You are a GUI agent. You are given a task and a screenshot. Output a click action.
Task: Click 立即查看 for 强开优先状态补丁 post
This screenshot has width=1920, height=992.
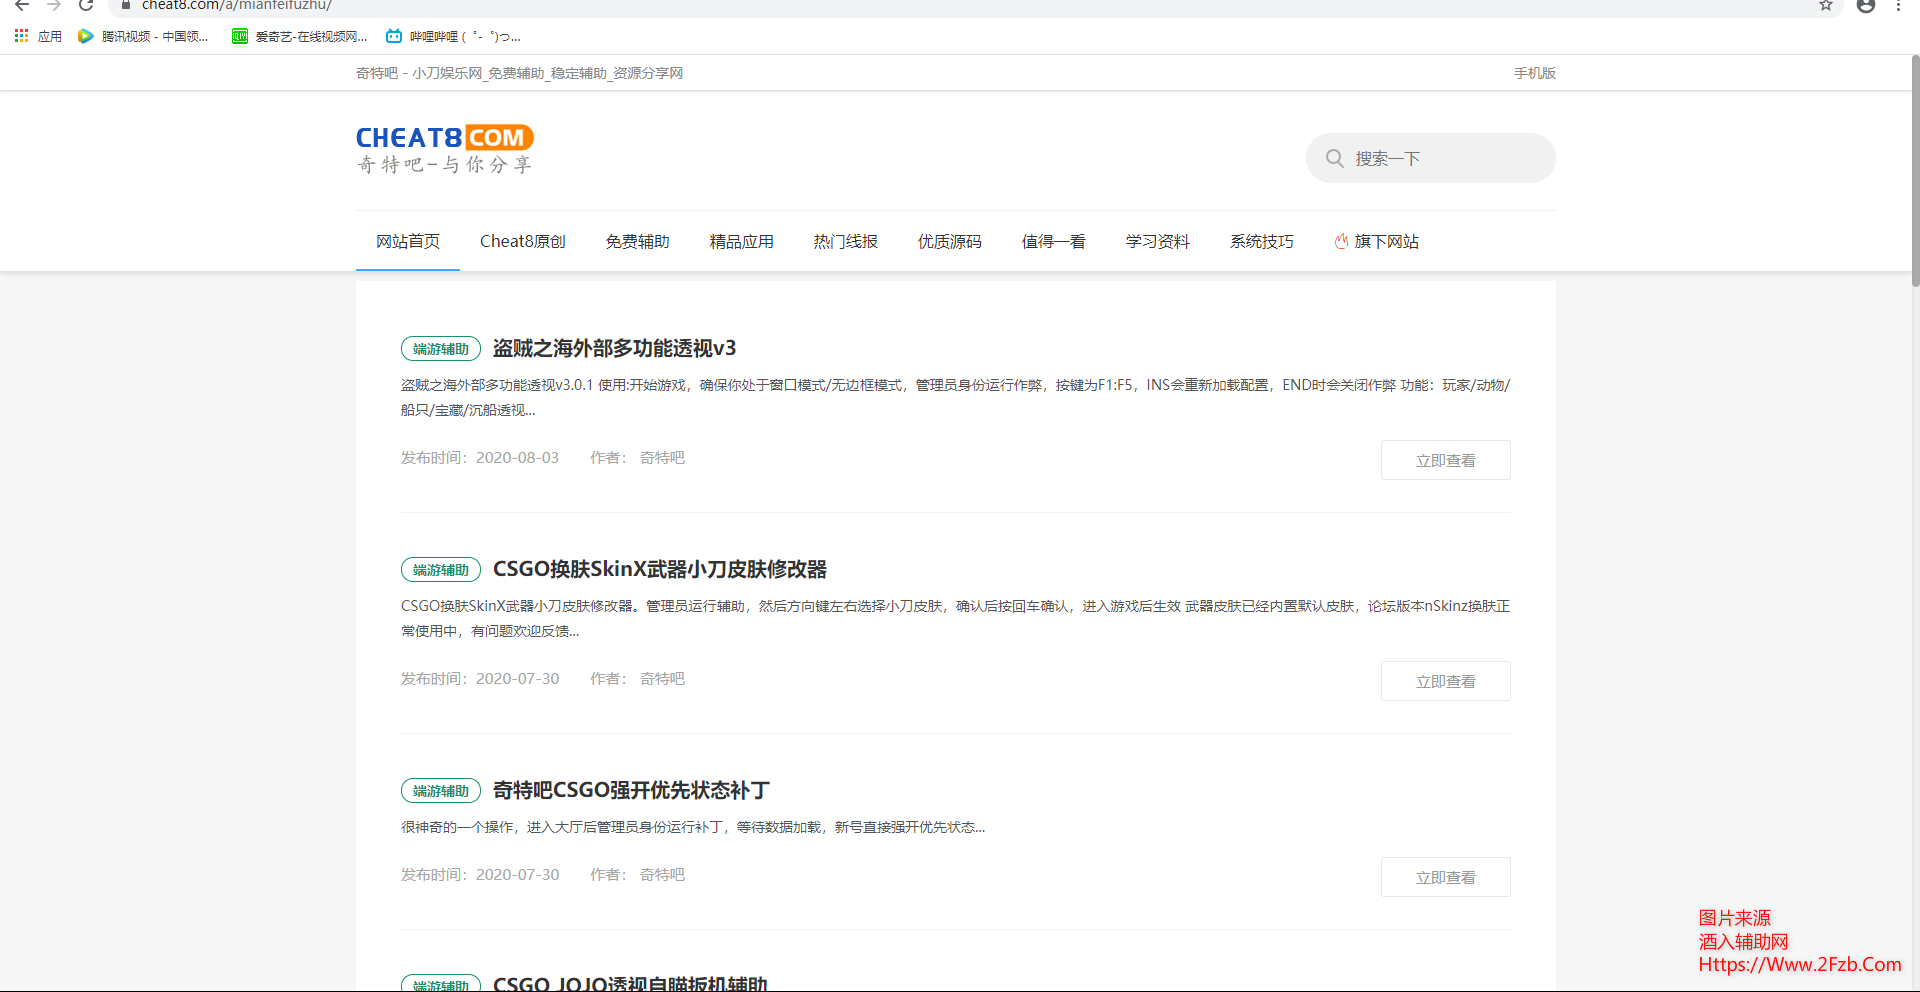1445,877
